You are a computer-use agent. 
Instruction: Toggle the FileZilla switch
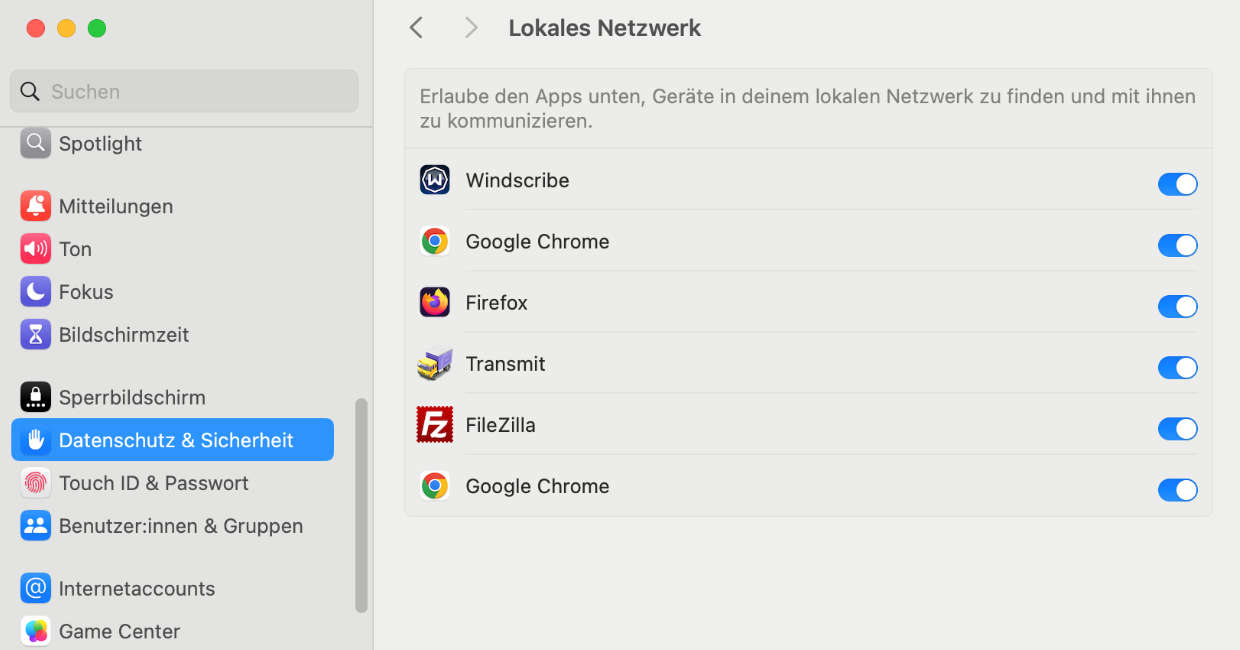(x=1177, y=429)
